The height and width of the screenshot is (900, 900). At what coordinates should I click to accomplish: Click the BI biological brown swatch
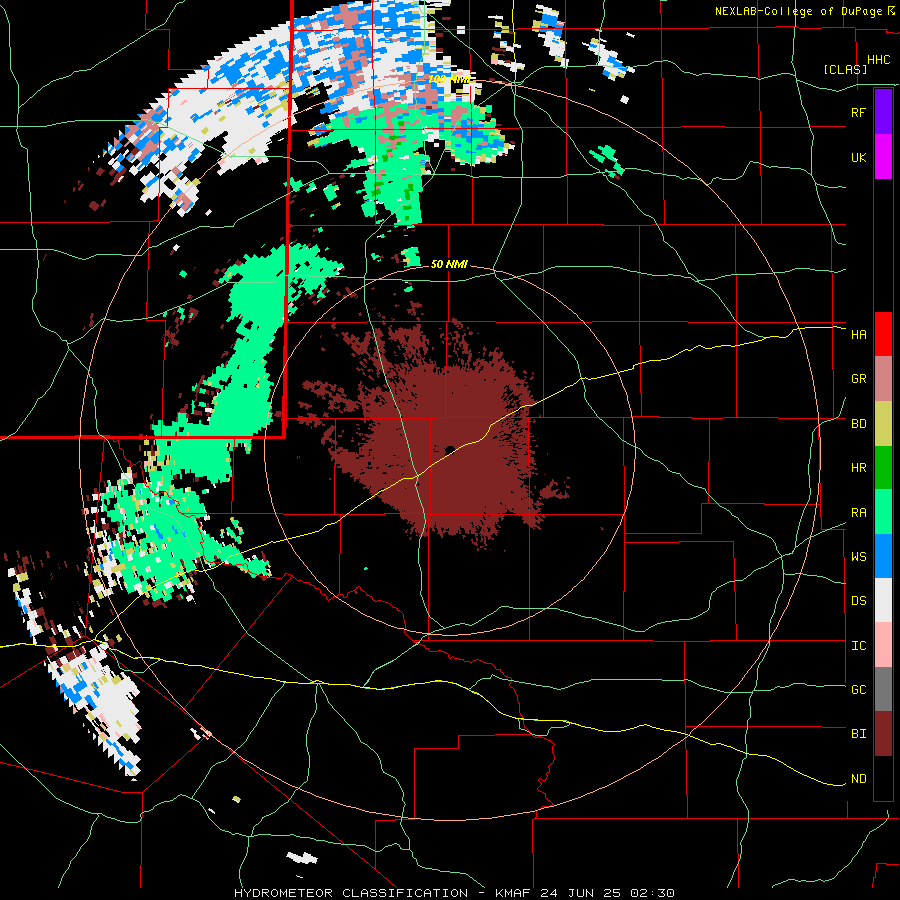(x=883, y=734)
